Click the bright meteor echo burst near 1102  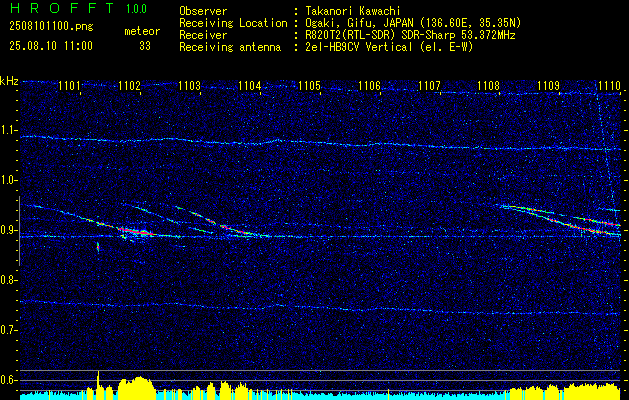click(136, 232)
